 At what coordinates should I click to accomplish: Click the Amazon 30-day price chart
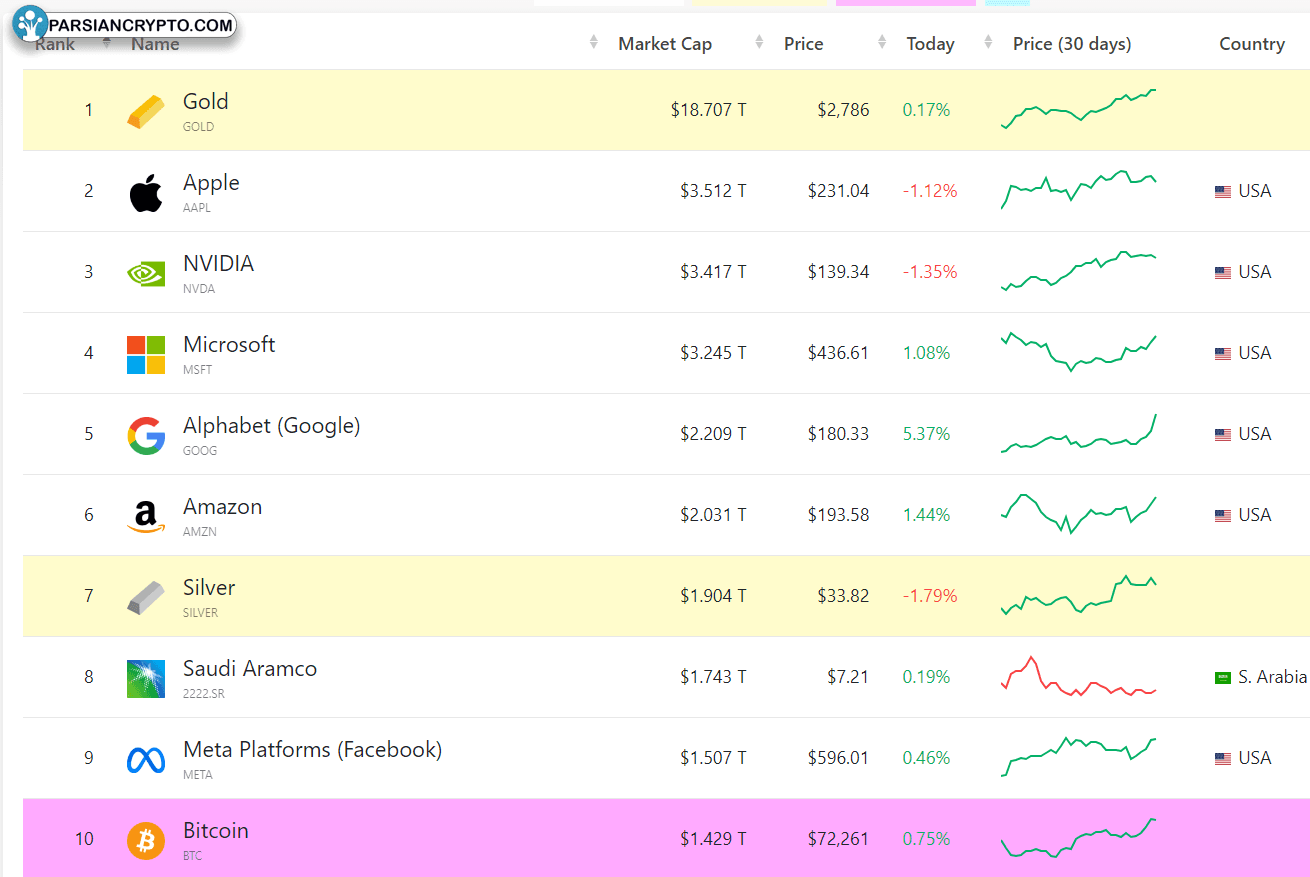(1078, 514)
